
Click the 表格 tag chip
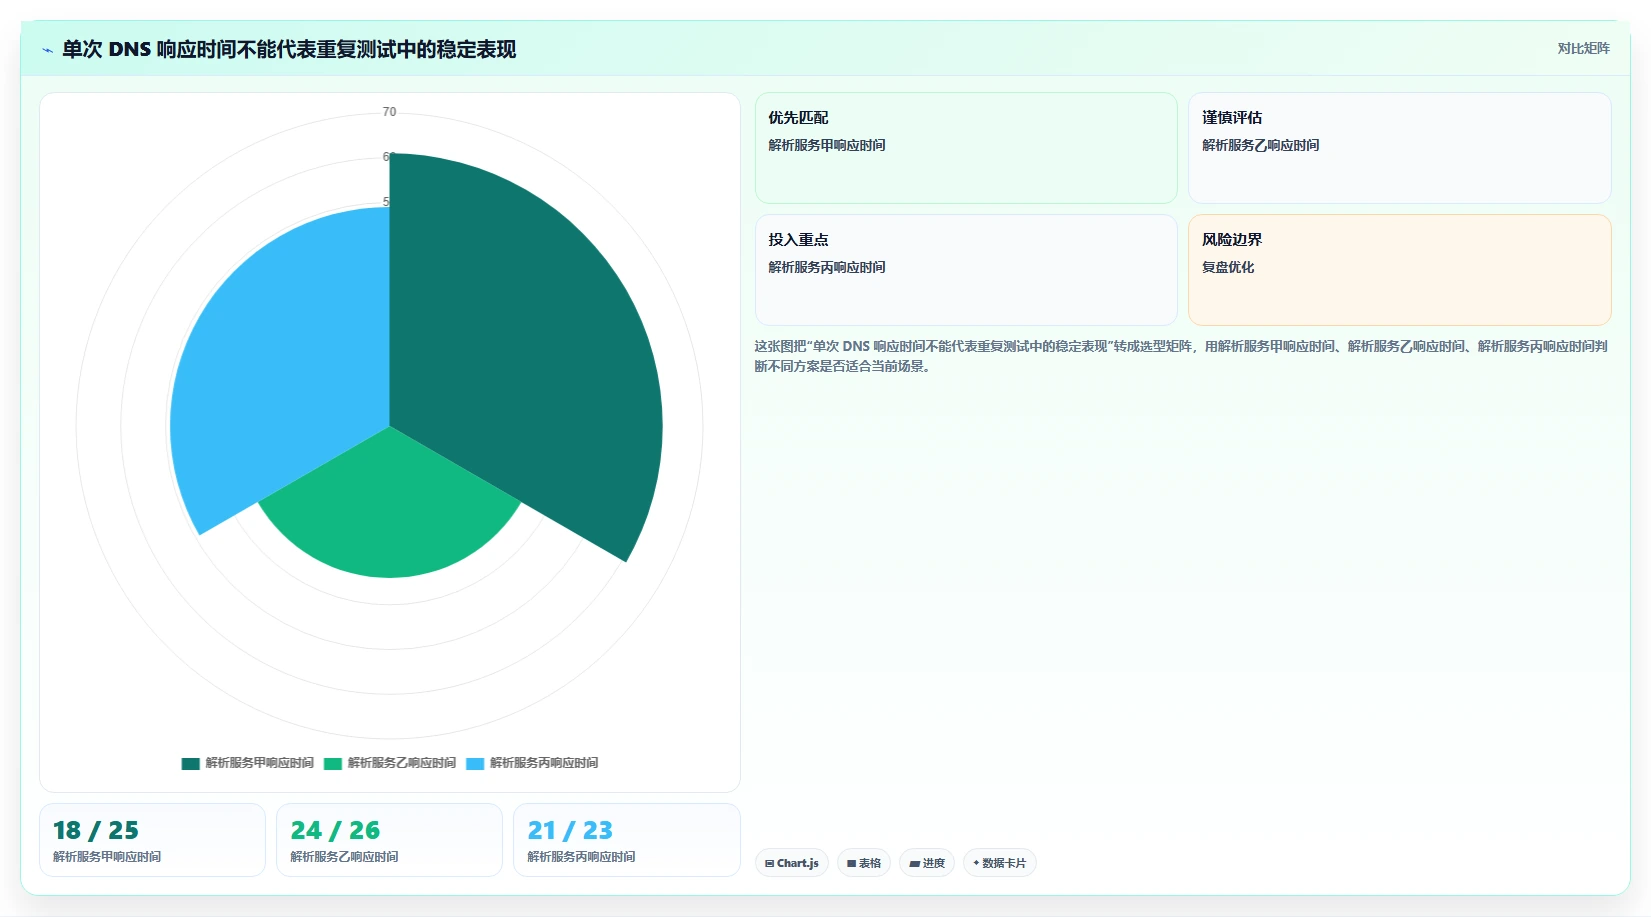coord(864,863)
